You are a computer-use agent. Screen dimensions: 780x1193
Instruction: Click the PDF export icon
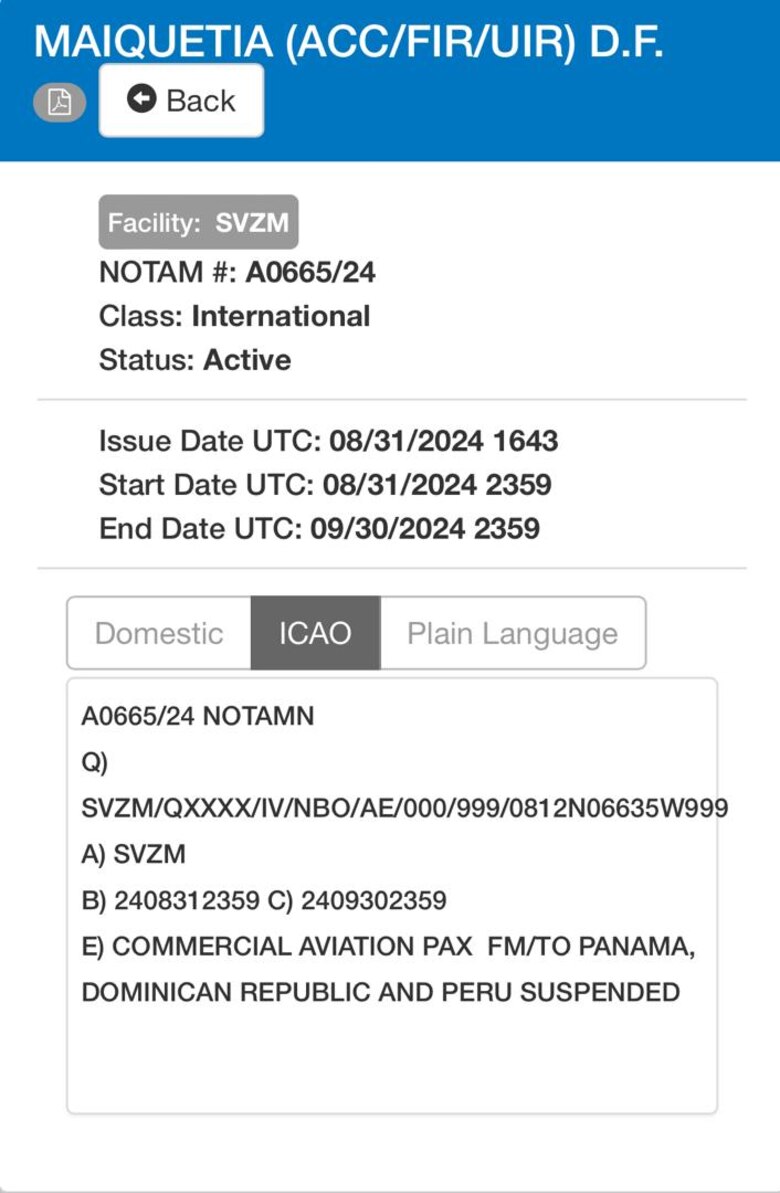pyautogui.click(x=59, y=103)
